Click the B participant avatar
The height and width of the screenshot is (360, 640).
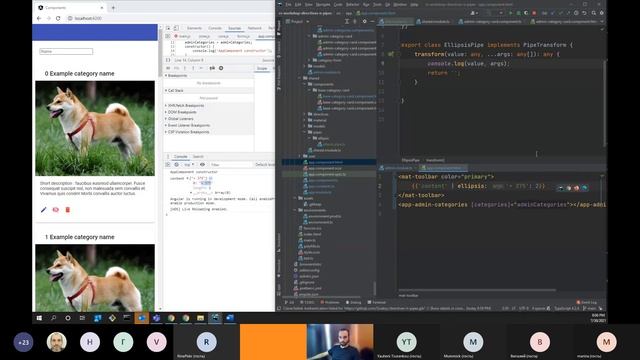[540, 342]
